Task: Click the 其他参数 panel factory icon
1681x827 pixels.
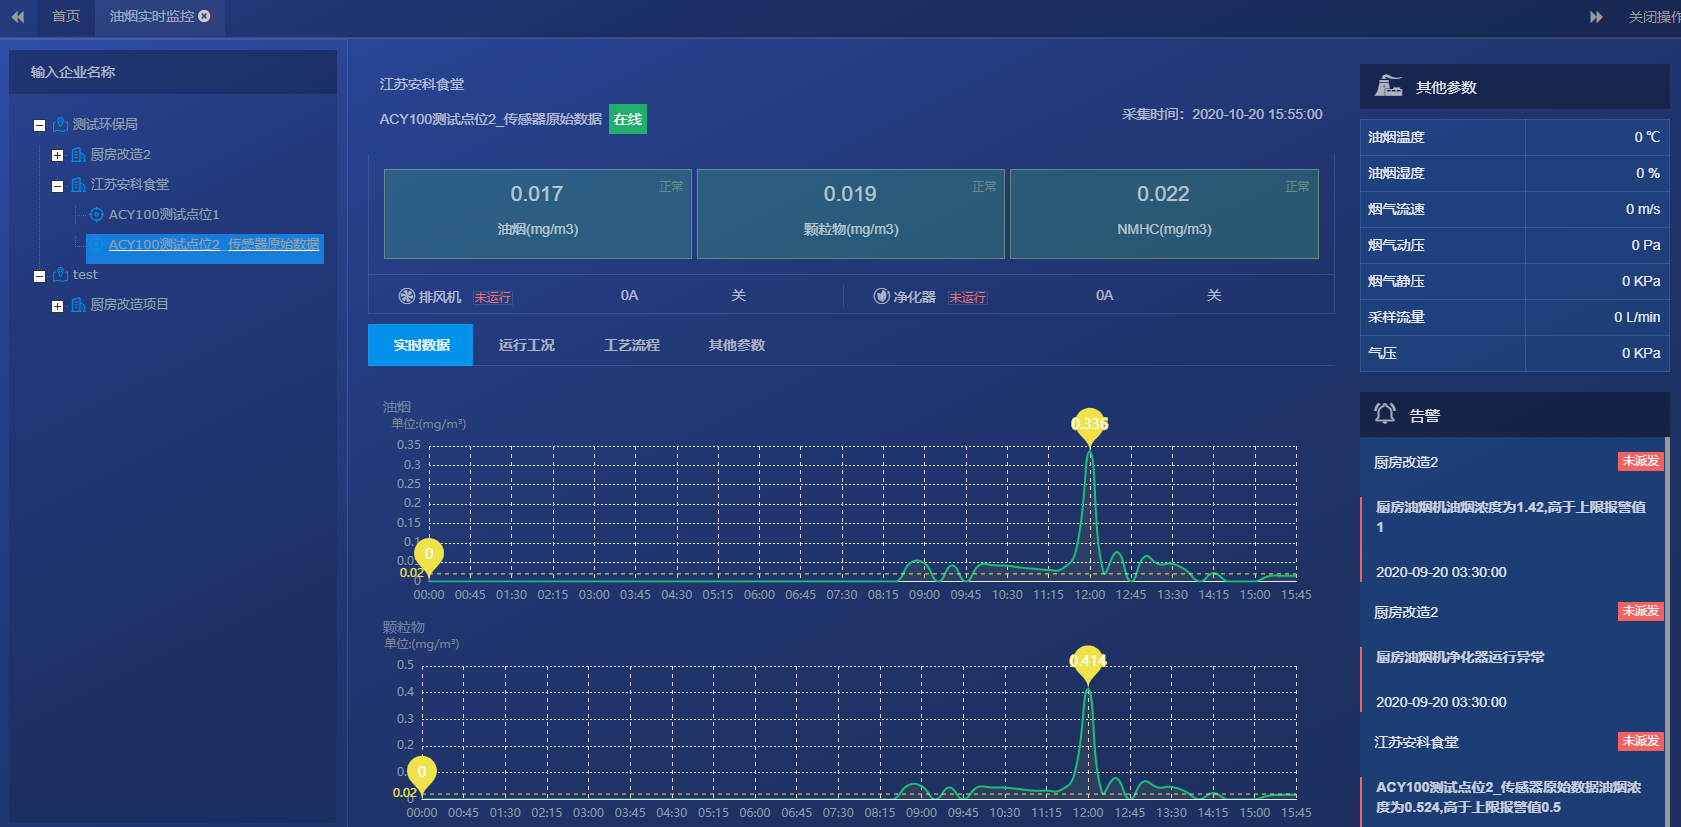Action: pyautogui.click(x=1389, y=86)
